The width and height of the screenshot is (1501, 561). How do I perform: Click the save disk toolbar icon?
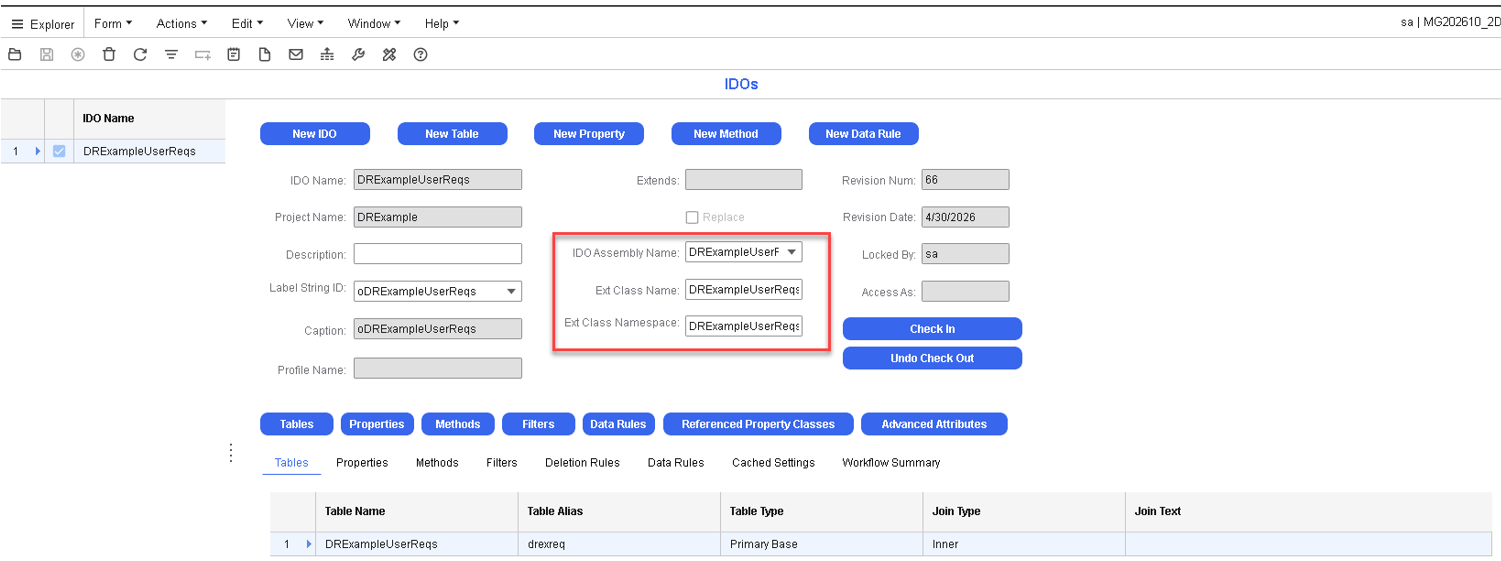(x=46, y=55)
